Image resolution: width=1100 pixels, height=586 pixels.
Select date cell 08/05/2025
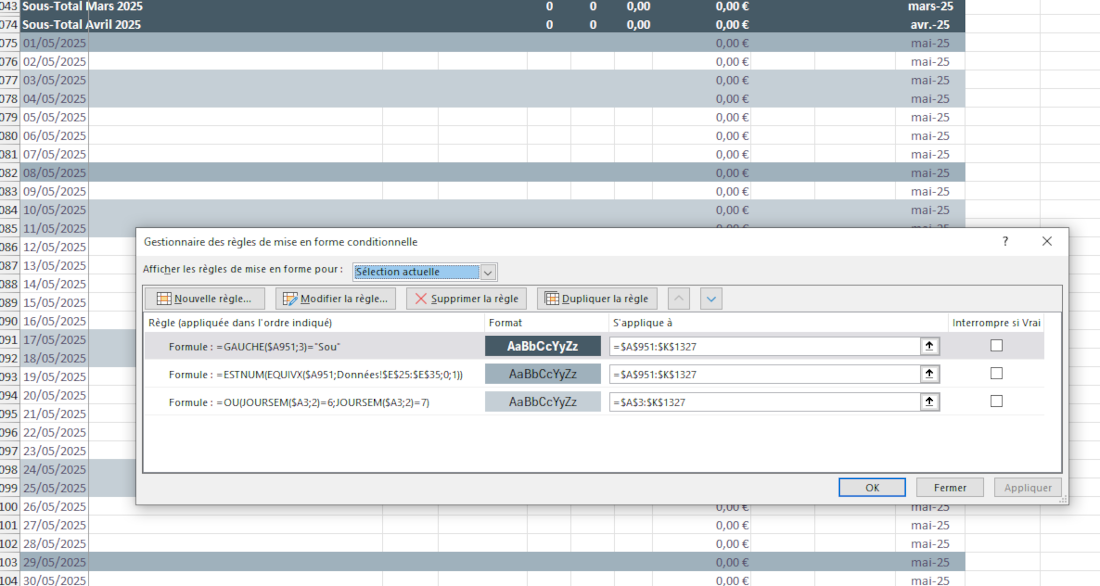54,173
